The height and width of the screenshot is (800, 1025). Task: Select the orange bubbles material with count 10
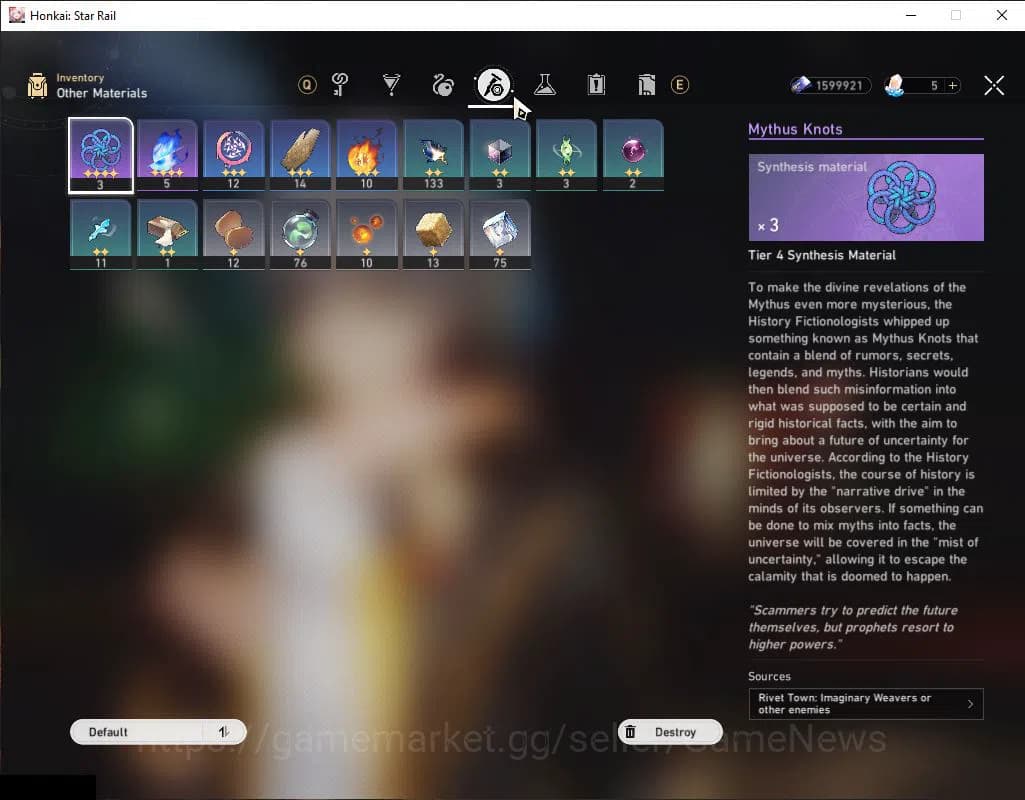click(x=367, y=235)
